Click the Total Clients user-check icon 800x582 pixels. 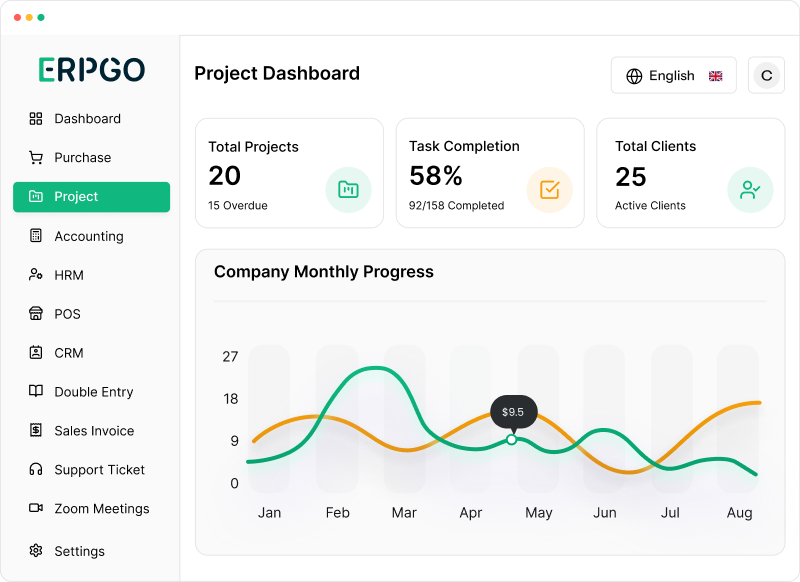click(750, 190)
